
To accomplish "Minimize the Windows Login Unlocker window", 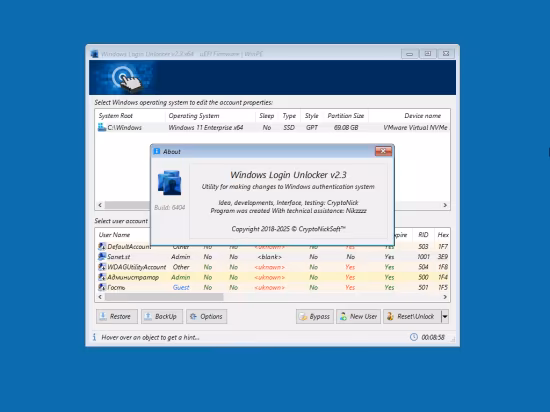I will point(409,54).
